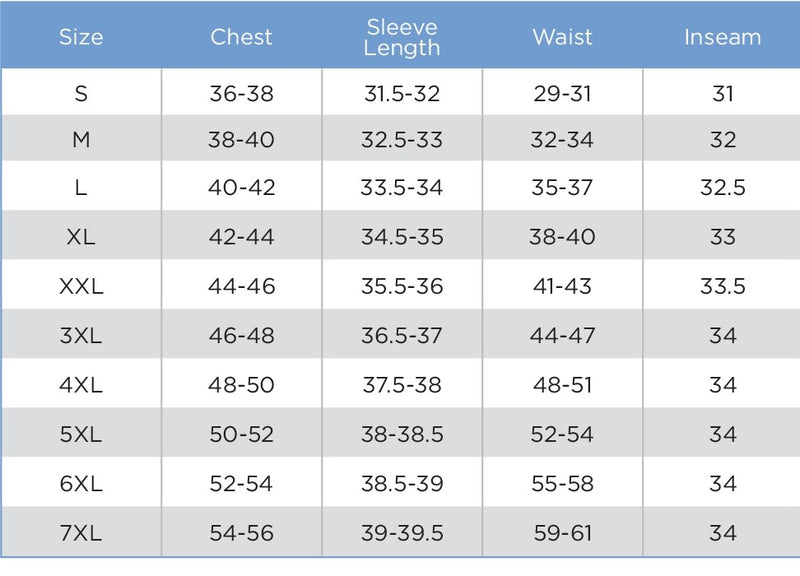Click waist measurement 59-61
800x576 pixels.
(562, 533)
